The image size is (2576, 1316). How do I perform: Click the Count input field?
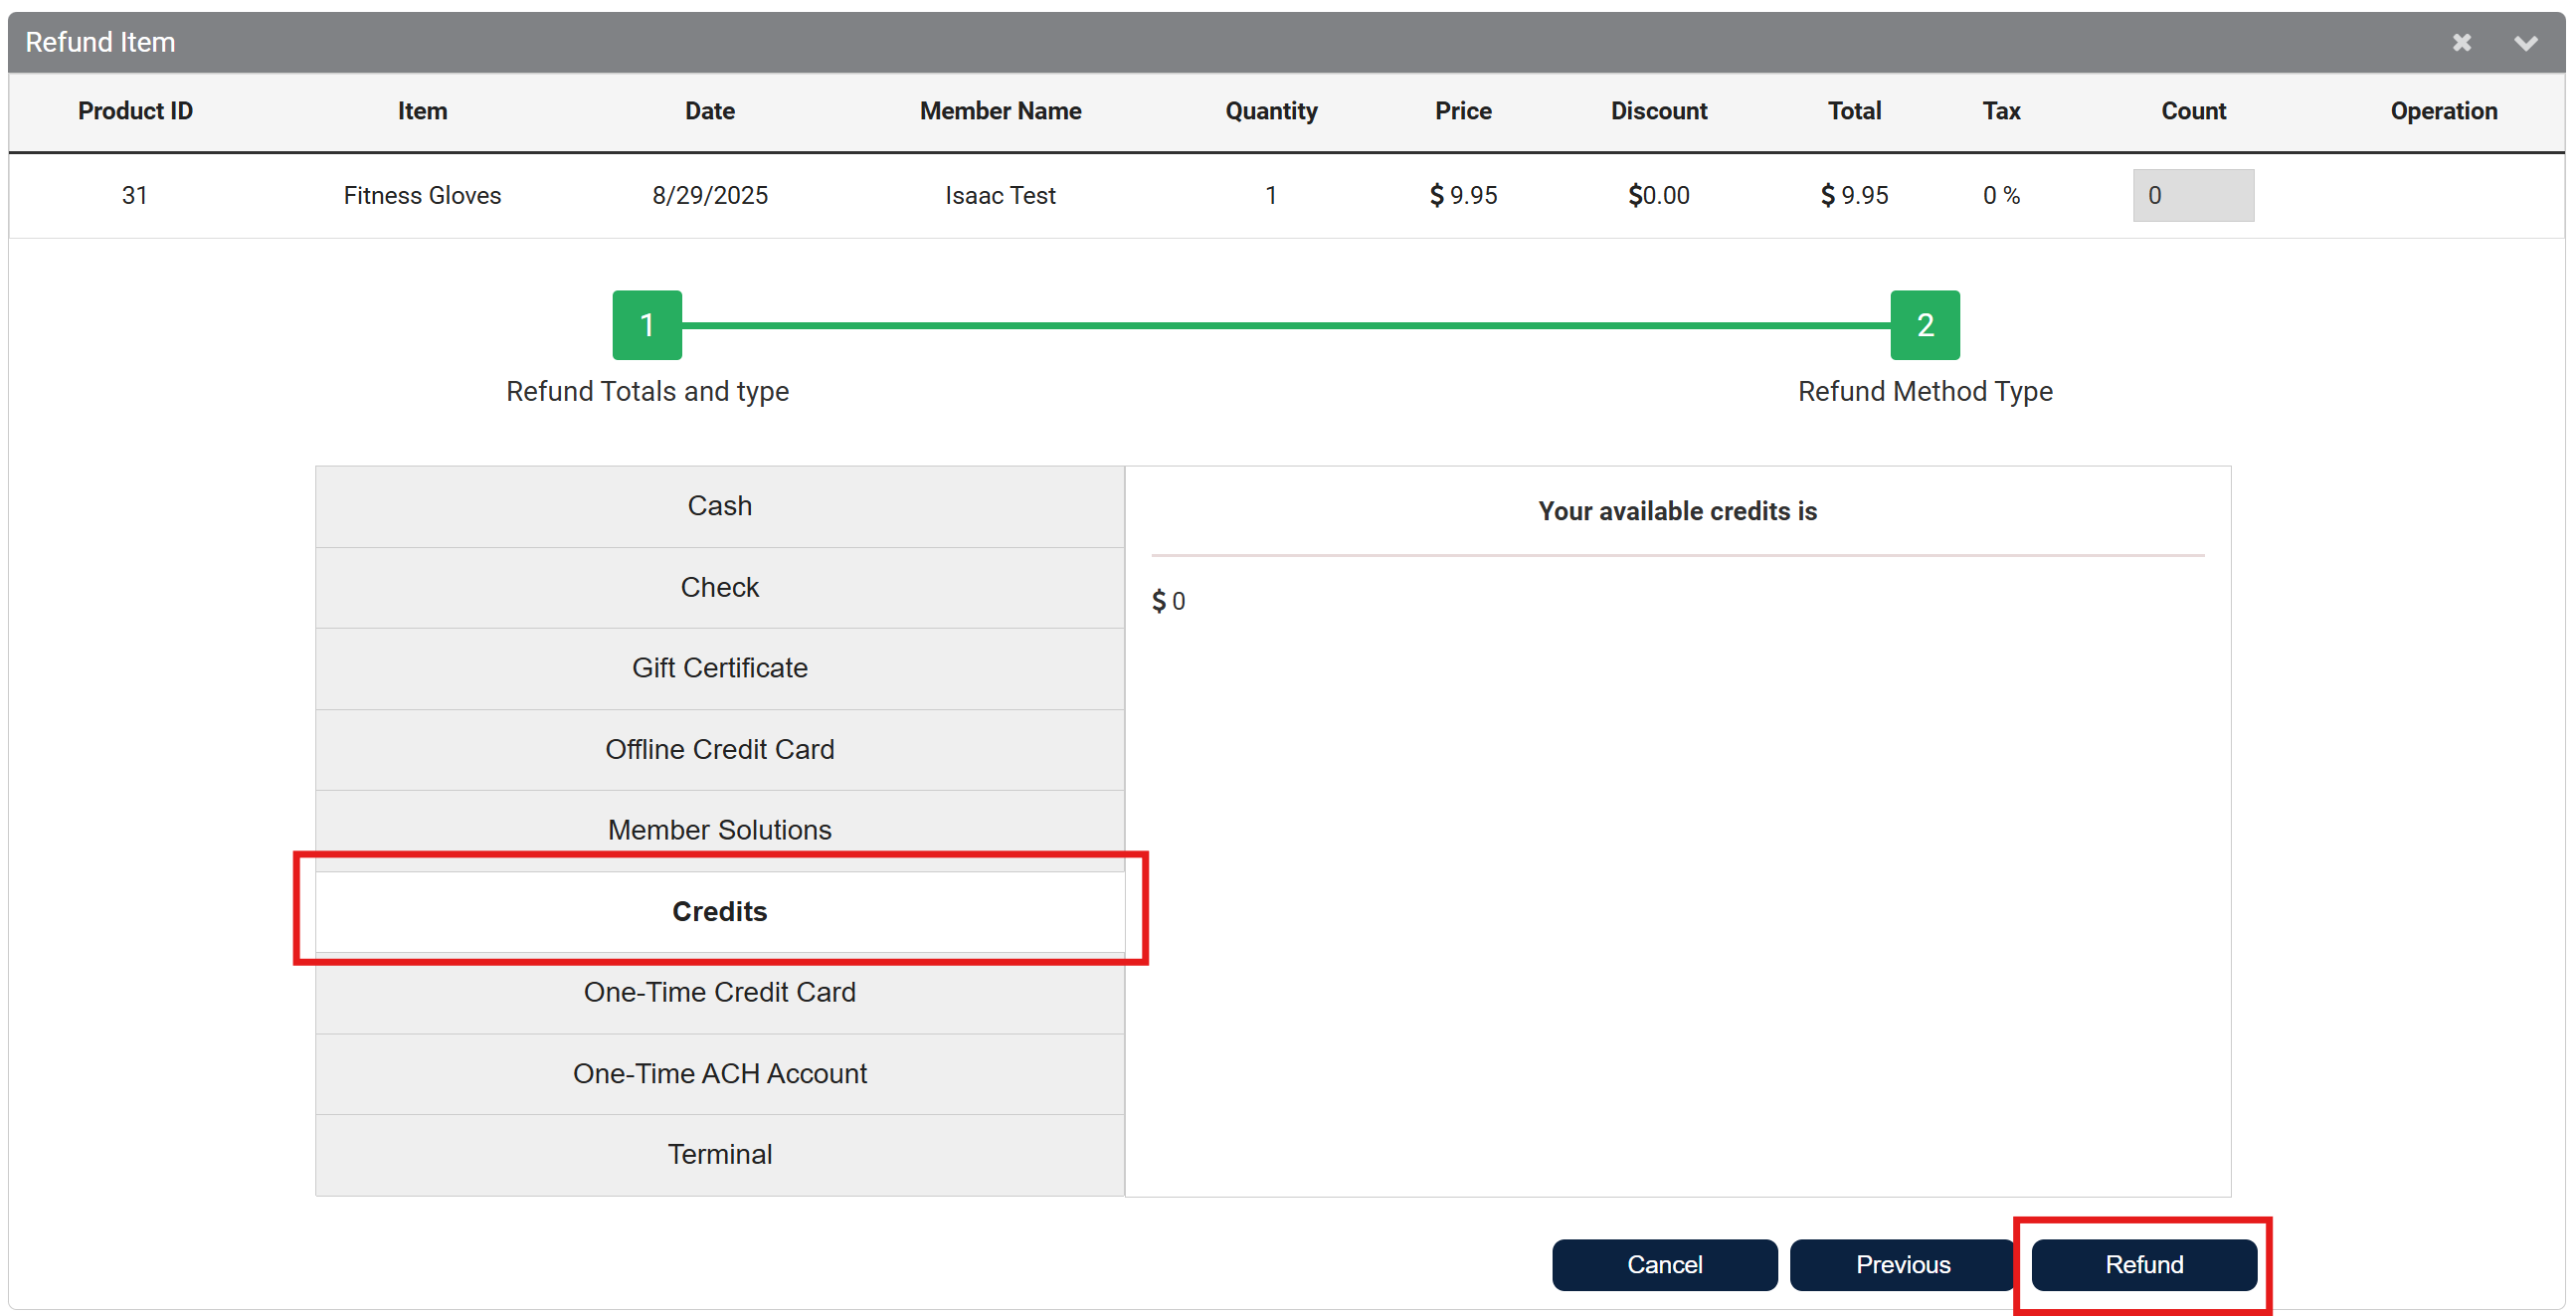click(x=2192, y=195)
